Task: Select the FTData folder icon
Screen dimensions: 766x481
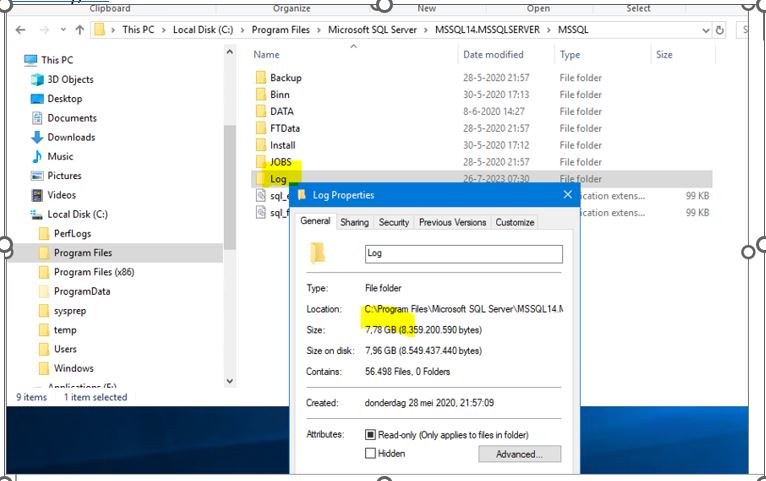Action: pos(261,128)
